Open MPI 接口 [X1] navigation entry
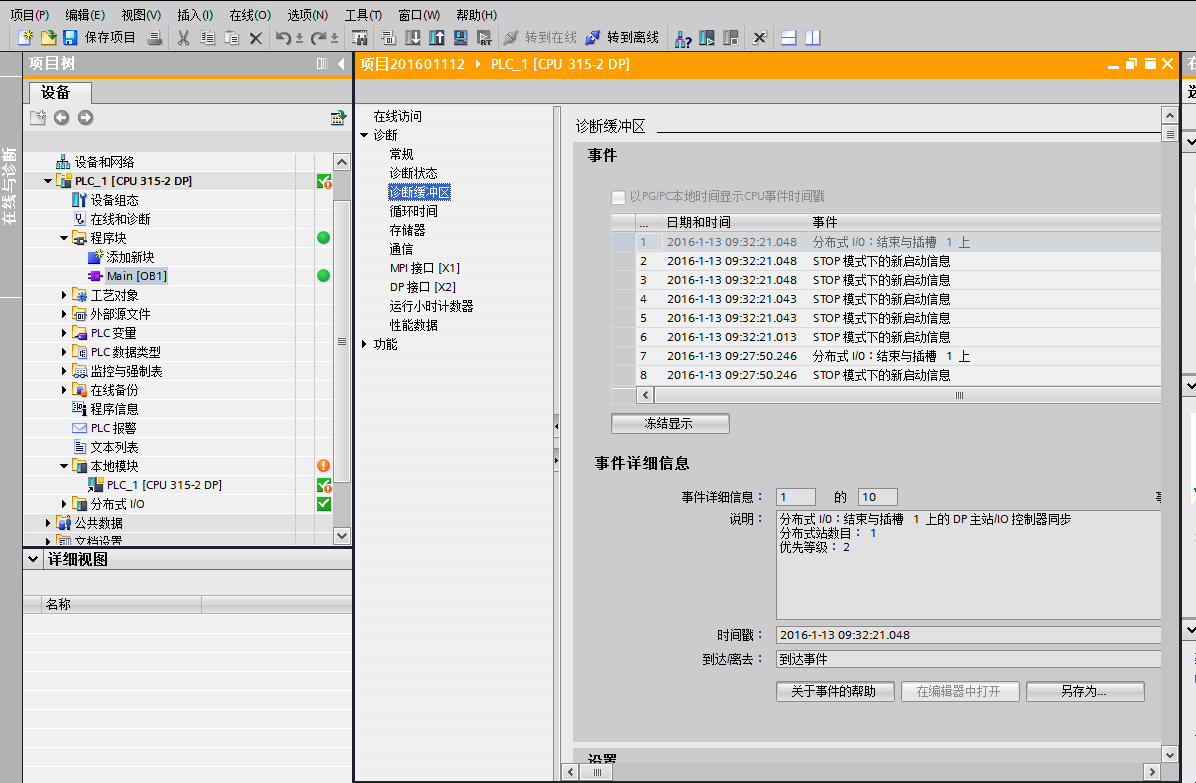The width and height of the screenshot is (1196, 783). coord(425,268)
